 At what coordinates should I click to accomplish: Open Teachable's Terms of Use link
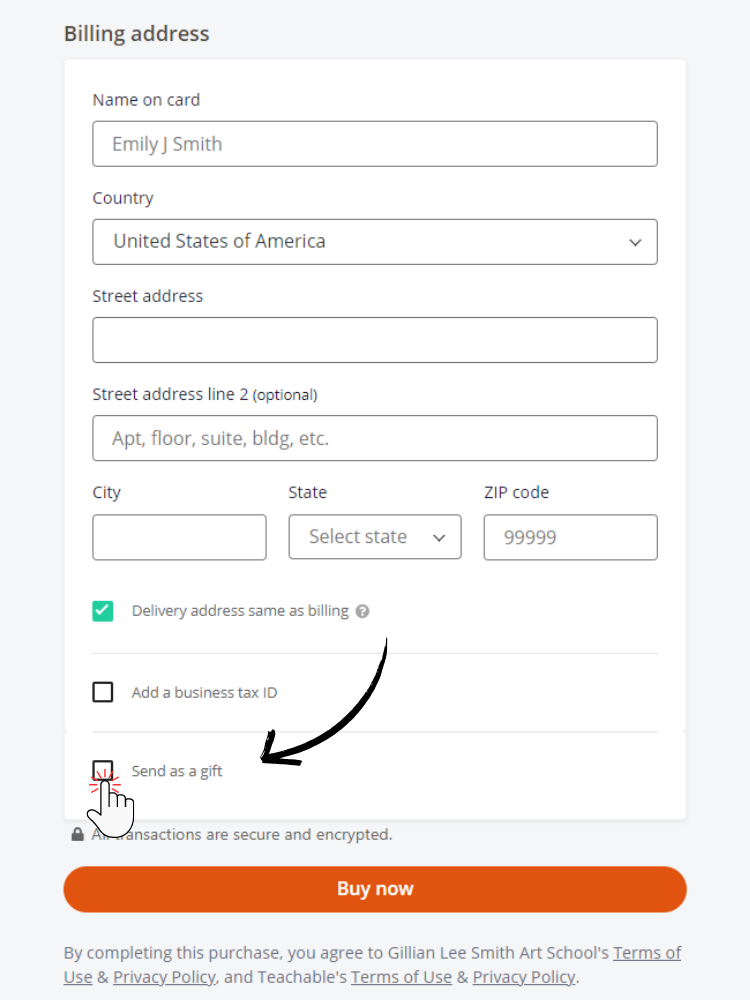401,977
